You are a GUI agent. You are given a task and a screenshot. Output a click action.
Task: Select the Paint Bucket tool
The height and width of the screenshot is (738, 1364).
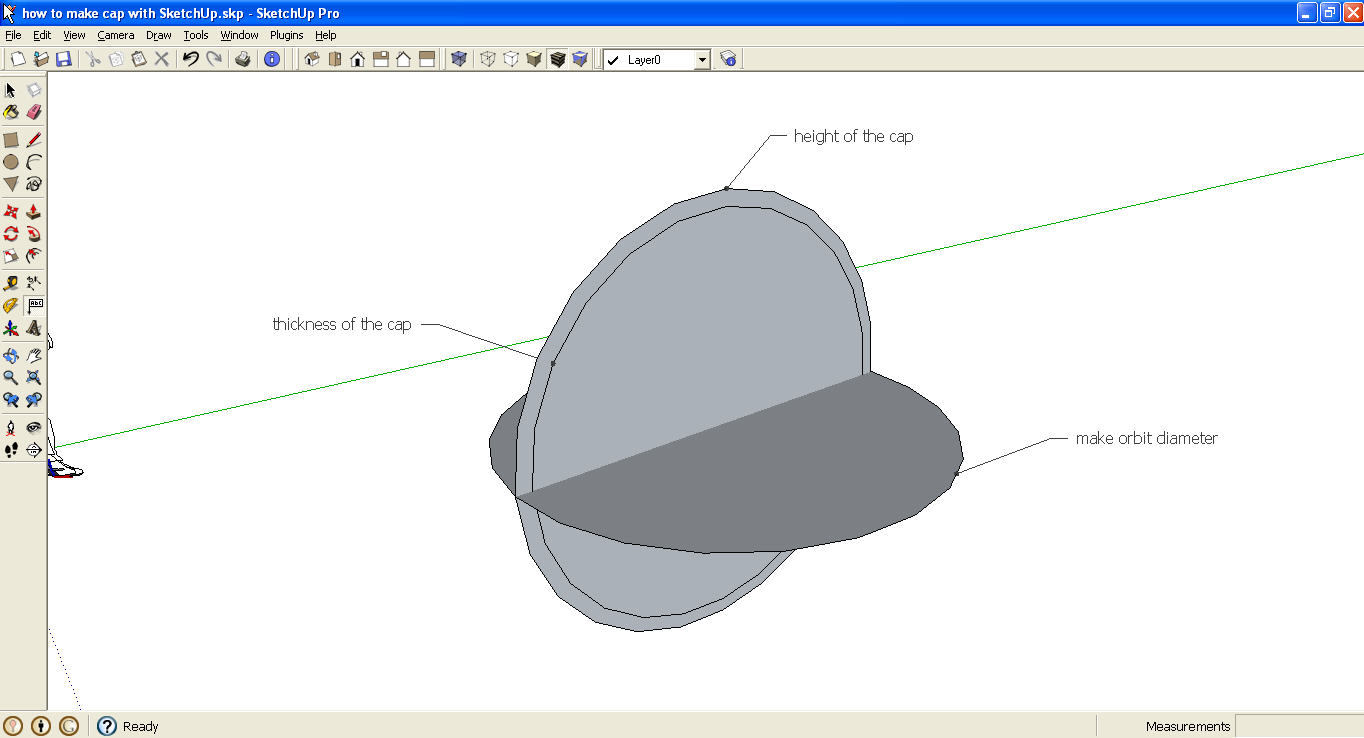tap(11, 111)
